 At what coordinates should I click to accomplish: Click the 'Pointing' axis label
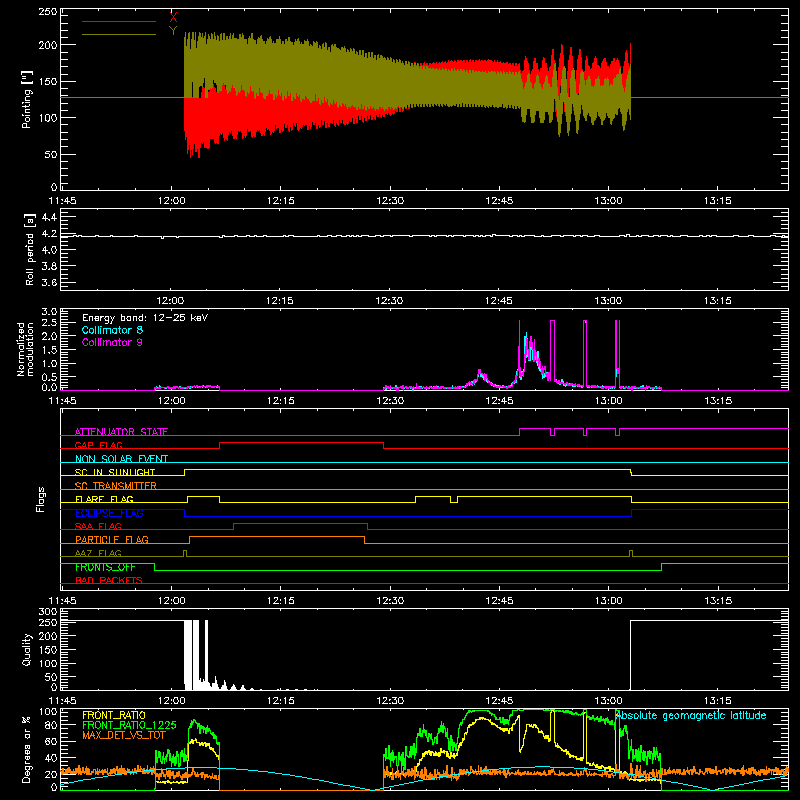(27, 99)
